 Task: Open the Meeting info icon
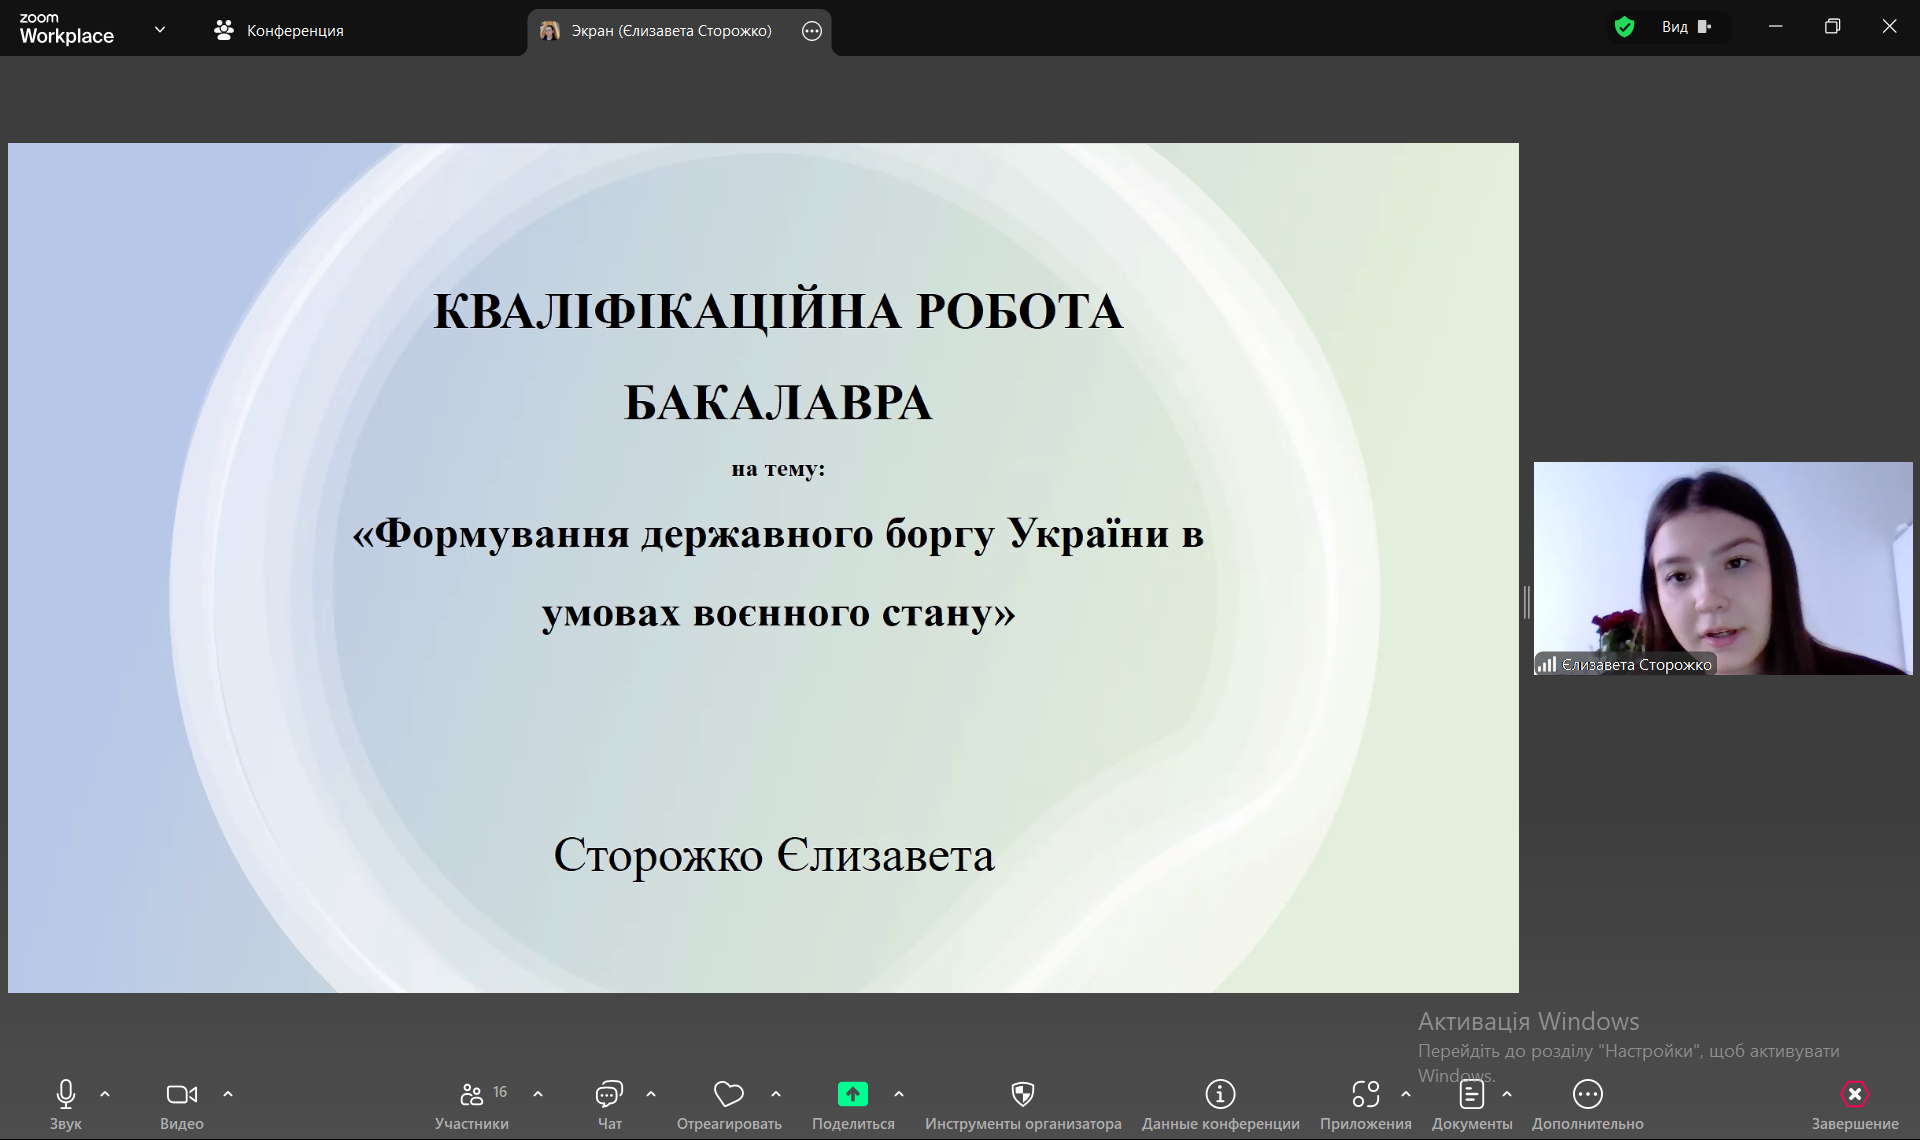(1220, 1095)
